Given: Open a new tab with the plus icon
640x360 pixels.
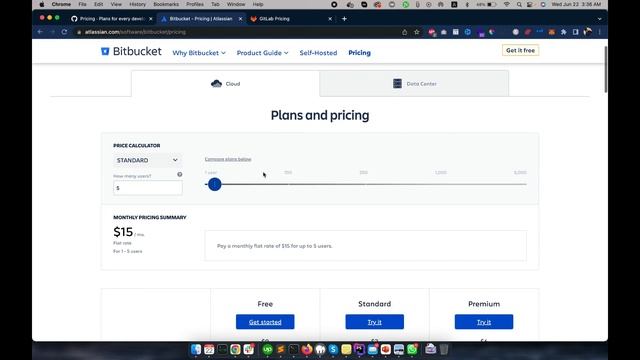Looking at the screenshot, I should click(344, 19).
